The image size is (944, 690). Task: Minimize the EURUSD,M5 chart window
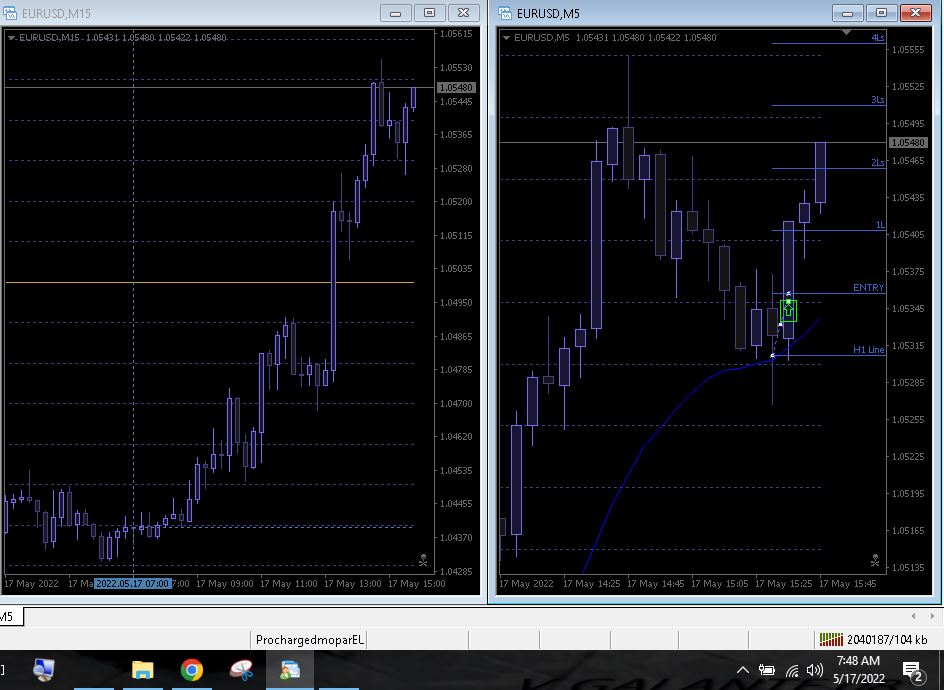coord(848,13)
